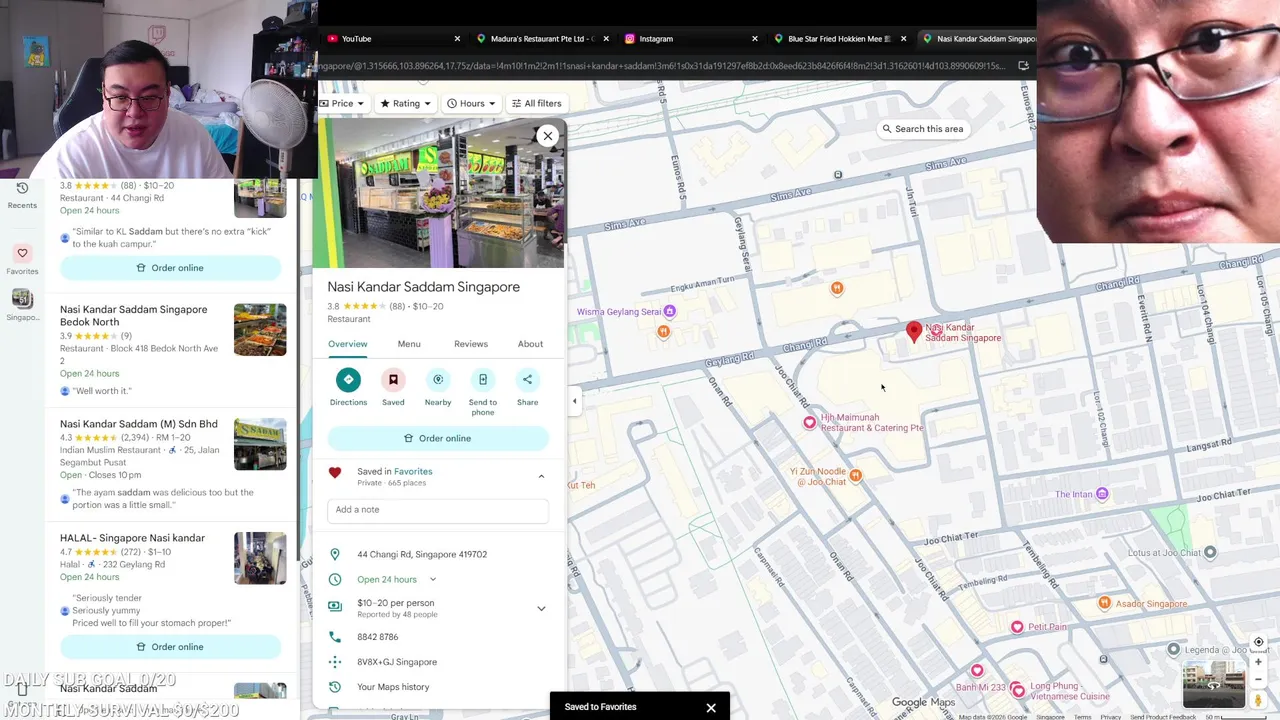Open the Rating filter dropdown
1280x720 pixels.
[x=405, y=103]
